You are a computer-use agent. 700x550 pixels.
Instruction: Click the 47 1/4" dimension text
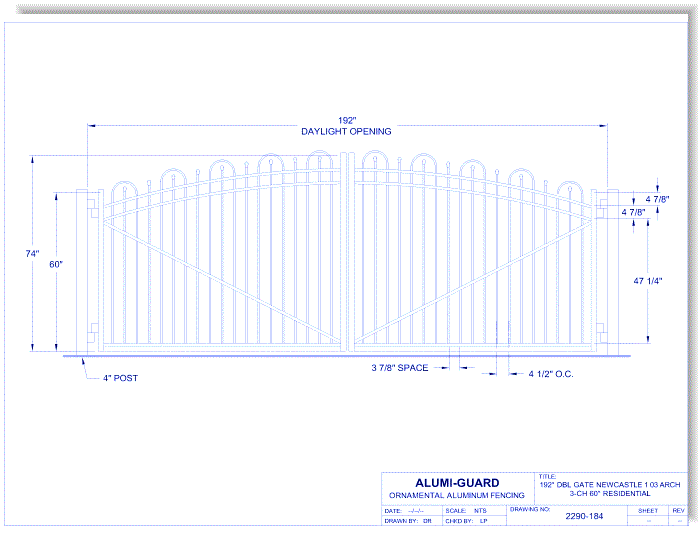tap(648, 281)
